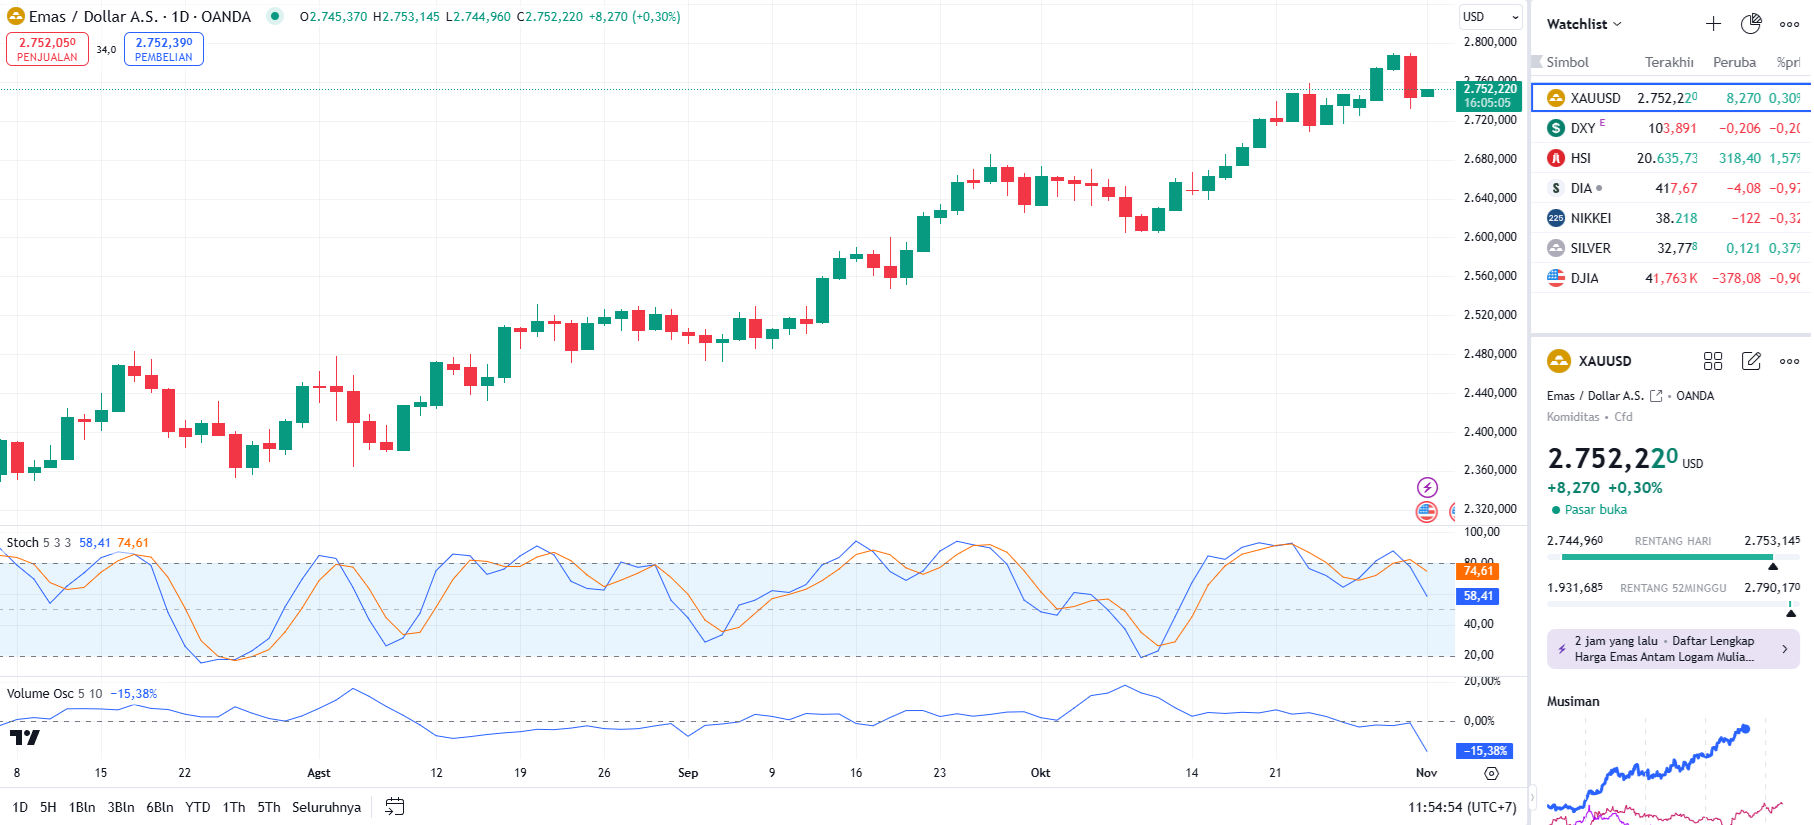Expand the USD currency dropdown

[x=1490, y=17]
